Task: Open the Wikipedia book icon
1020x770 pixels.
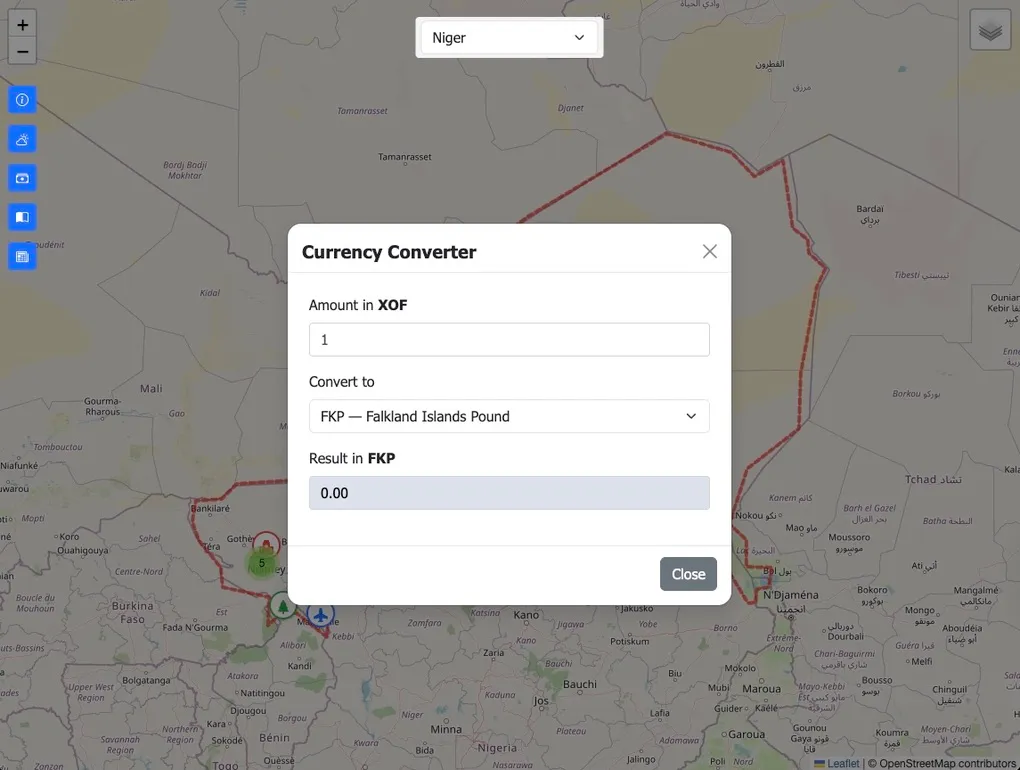Action: [22, 217]
